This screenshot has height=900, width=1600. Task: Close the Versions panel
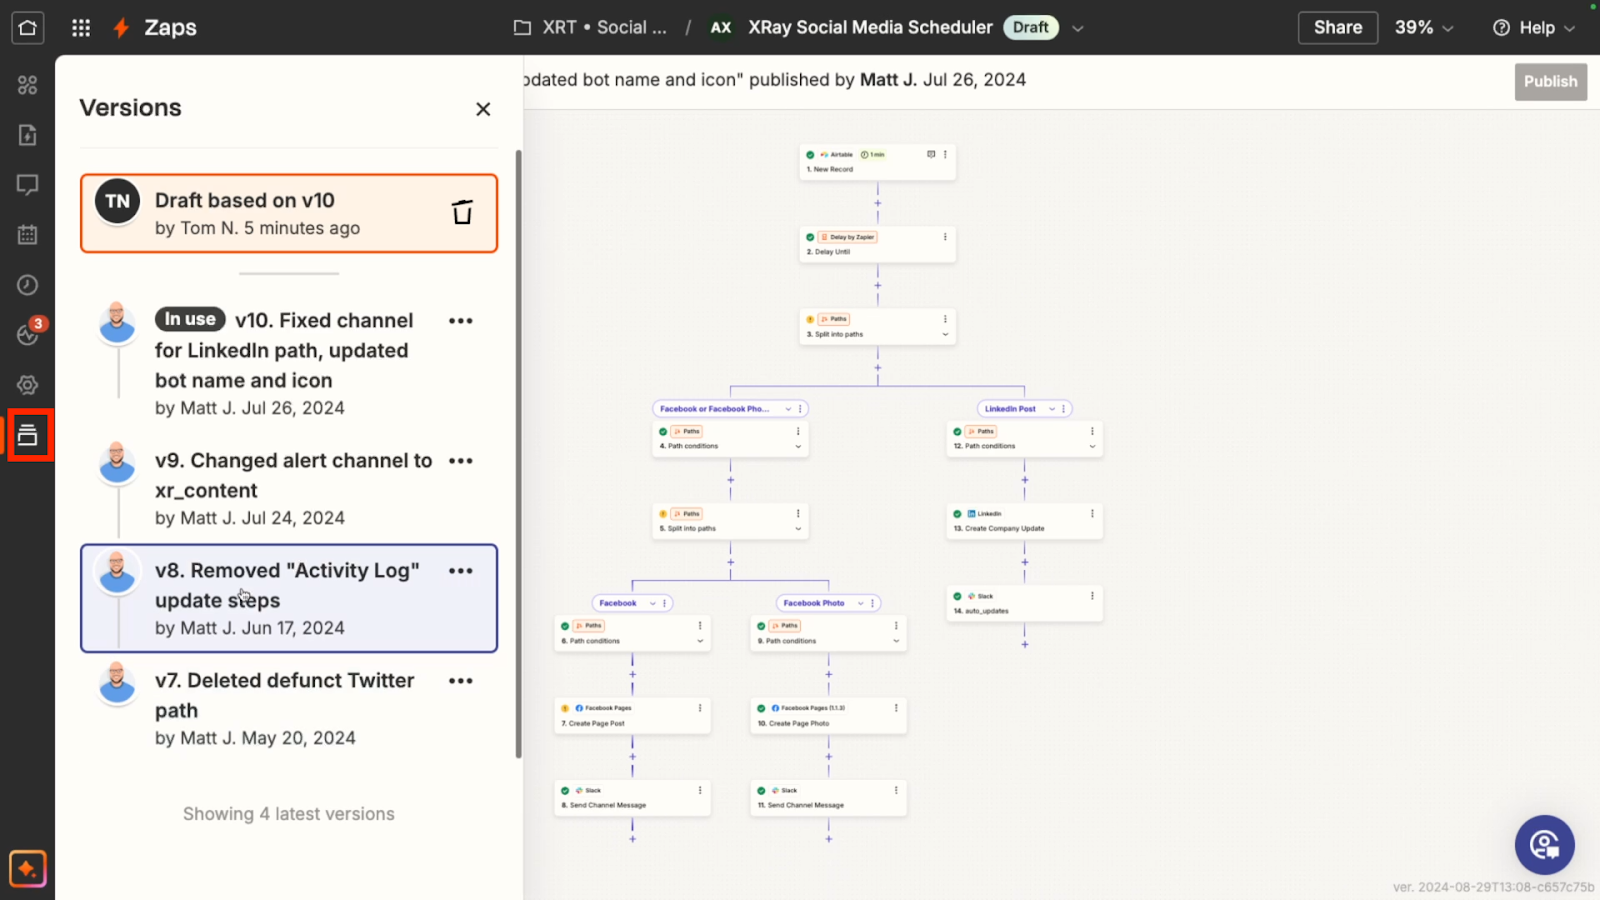tap(483, 109)
